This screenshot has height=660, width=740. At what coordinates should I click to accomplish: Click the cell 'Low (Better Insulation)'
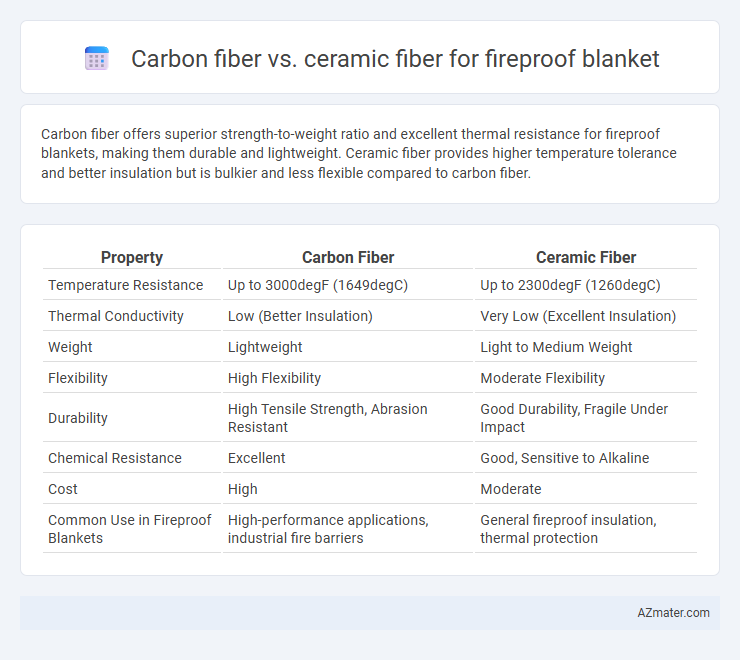coord(300,316)
